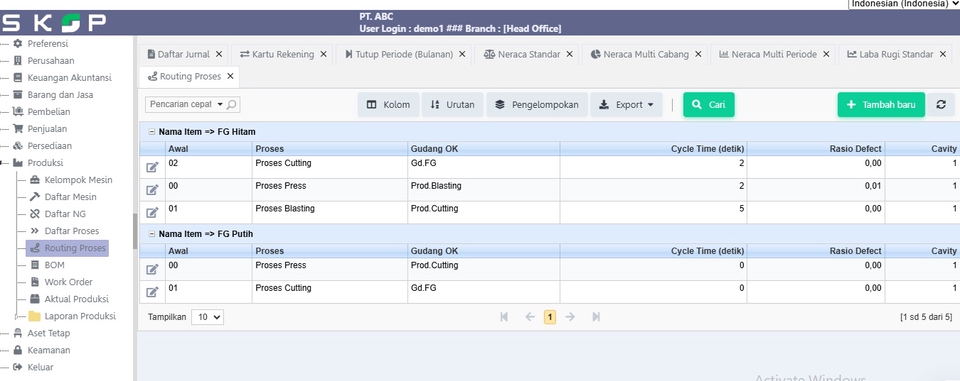Viewport: 960px width, 381px height.
Task: Click the Urutan sort button
Action: [x=452, y=105]
